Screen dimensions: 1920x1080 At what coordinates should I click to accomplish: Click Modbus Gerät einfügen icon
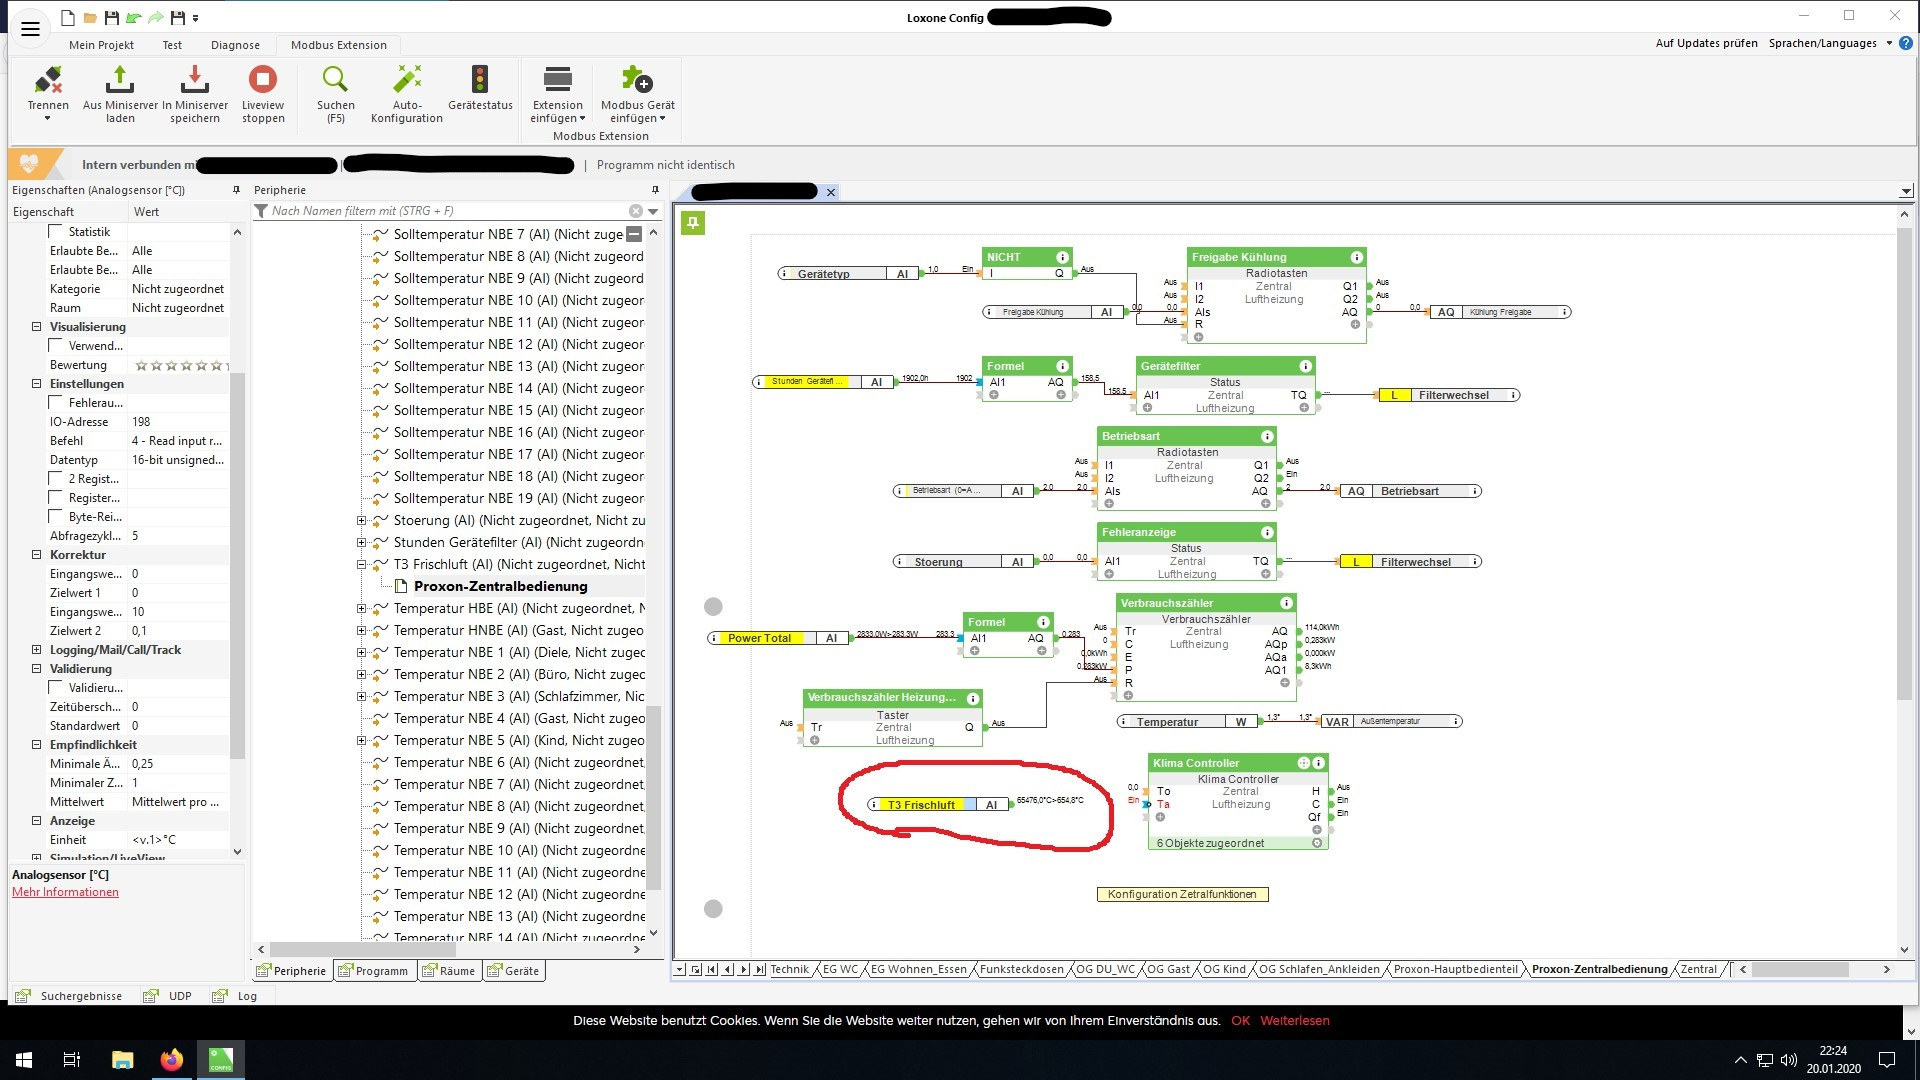click(637, 80)
